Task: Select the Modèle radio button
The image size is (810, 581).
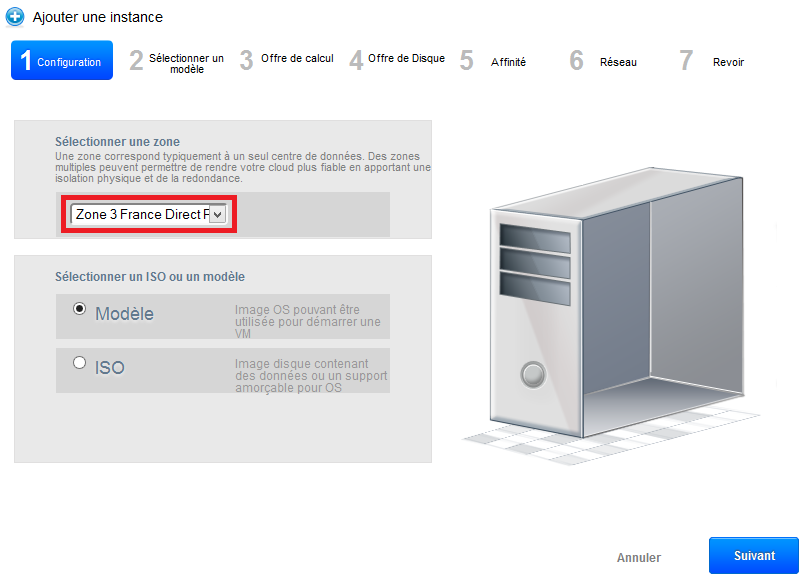Action: click(80, 309)
